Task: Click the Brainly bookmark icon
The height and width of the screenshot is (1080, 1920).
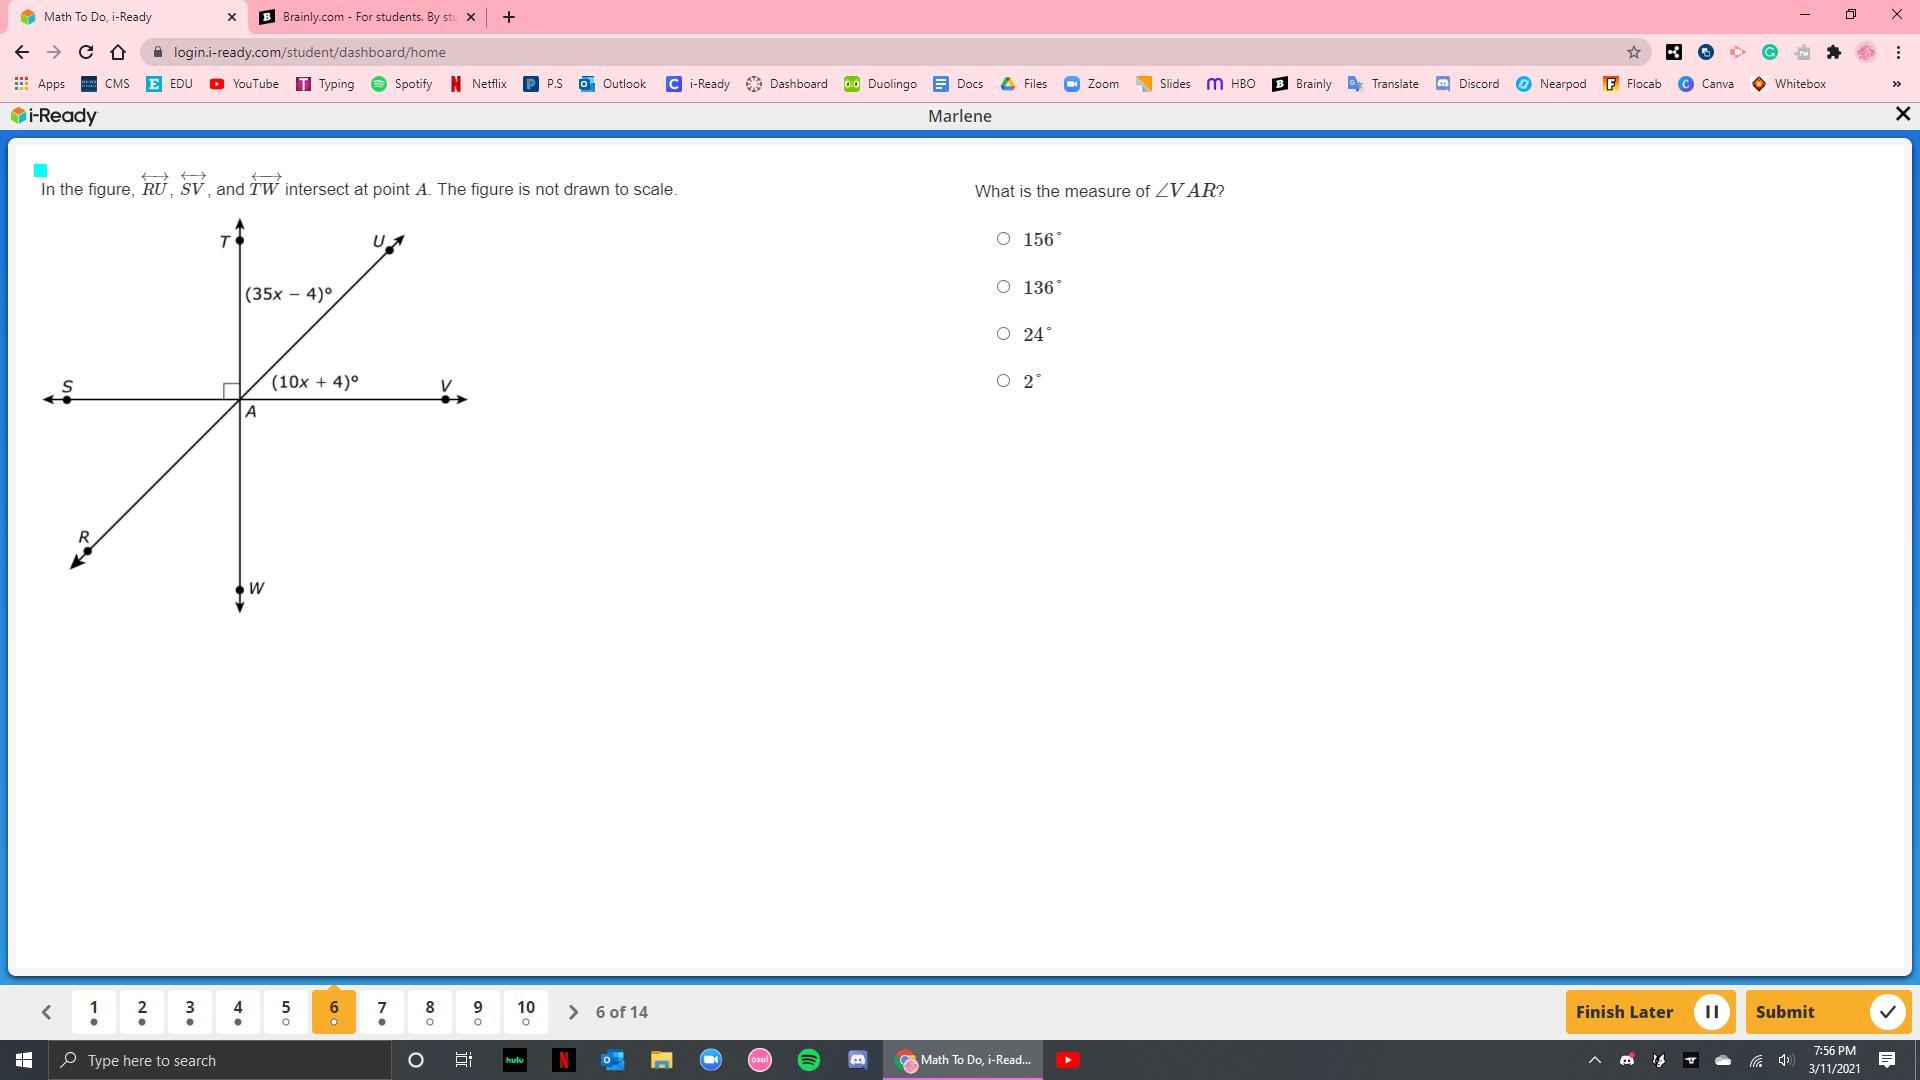Action: coord(1280,84)
